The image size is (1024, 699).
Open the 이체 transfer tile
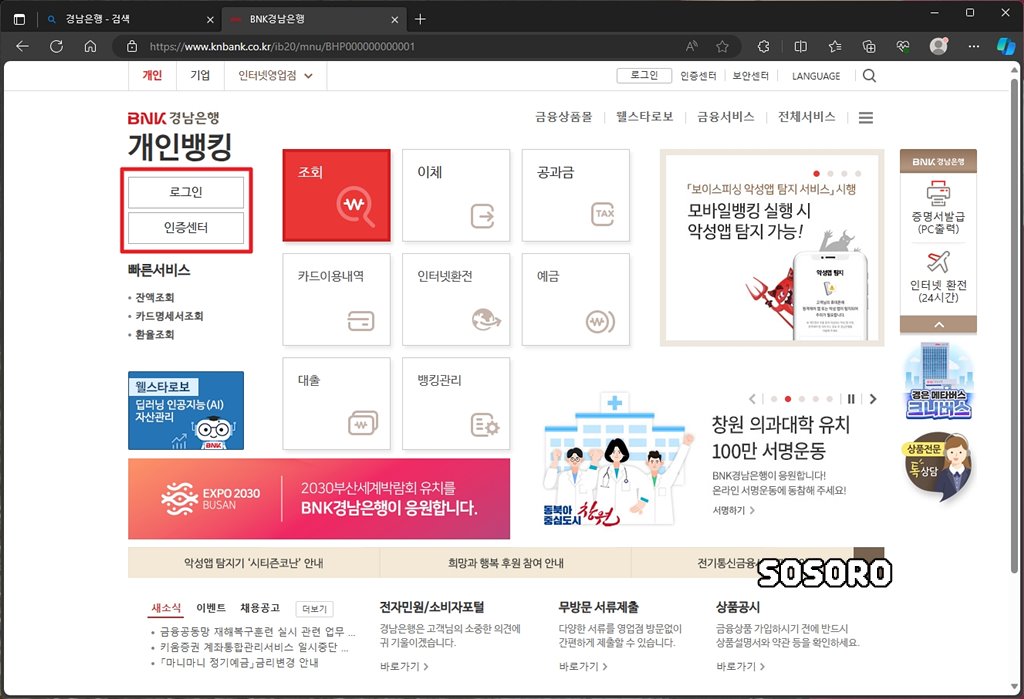point(456,195)
